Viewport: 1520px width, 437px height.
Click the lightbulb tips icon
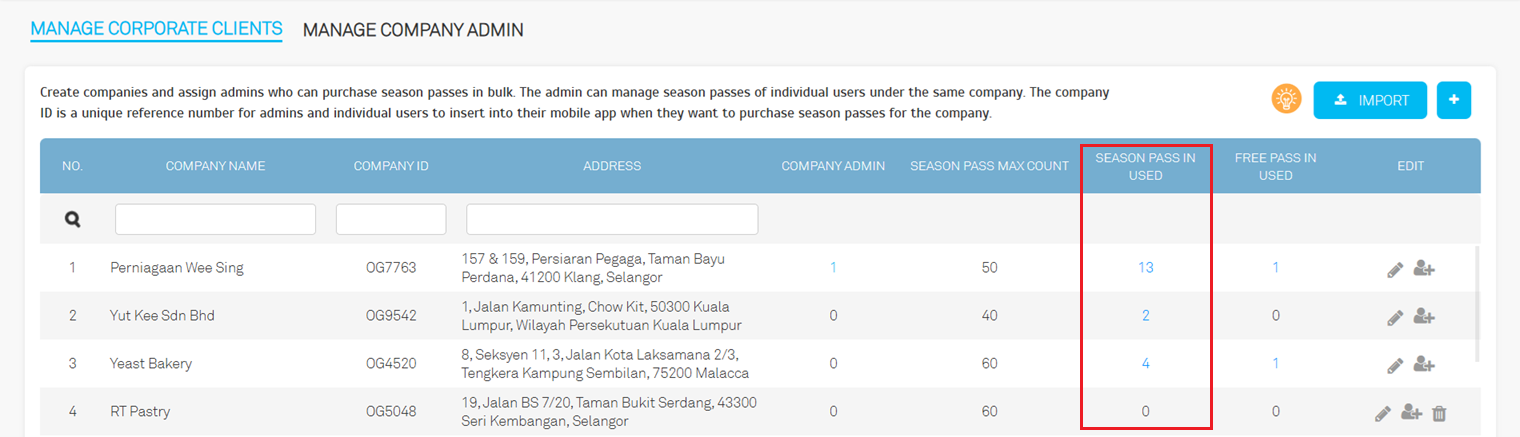tap(1285, 99)
